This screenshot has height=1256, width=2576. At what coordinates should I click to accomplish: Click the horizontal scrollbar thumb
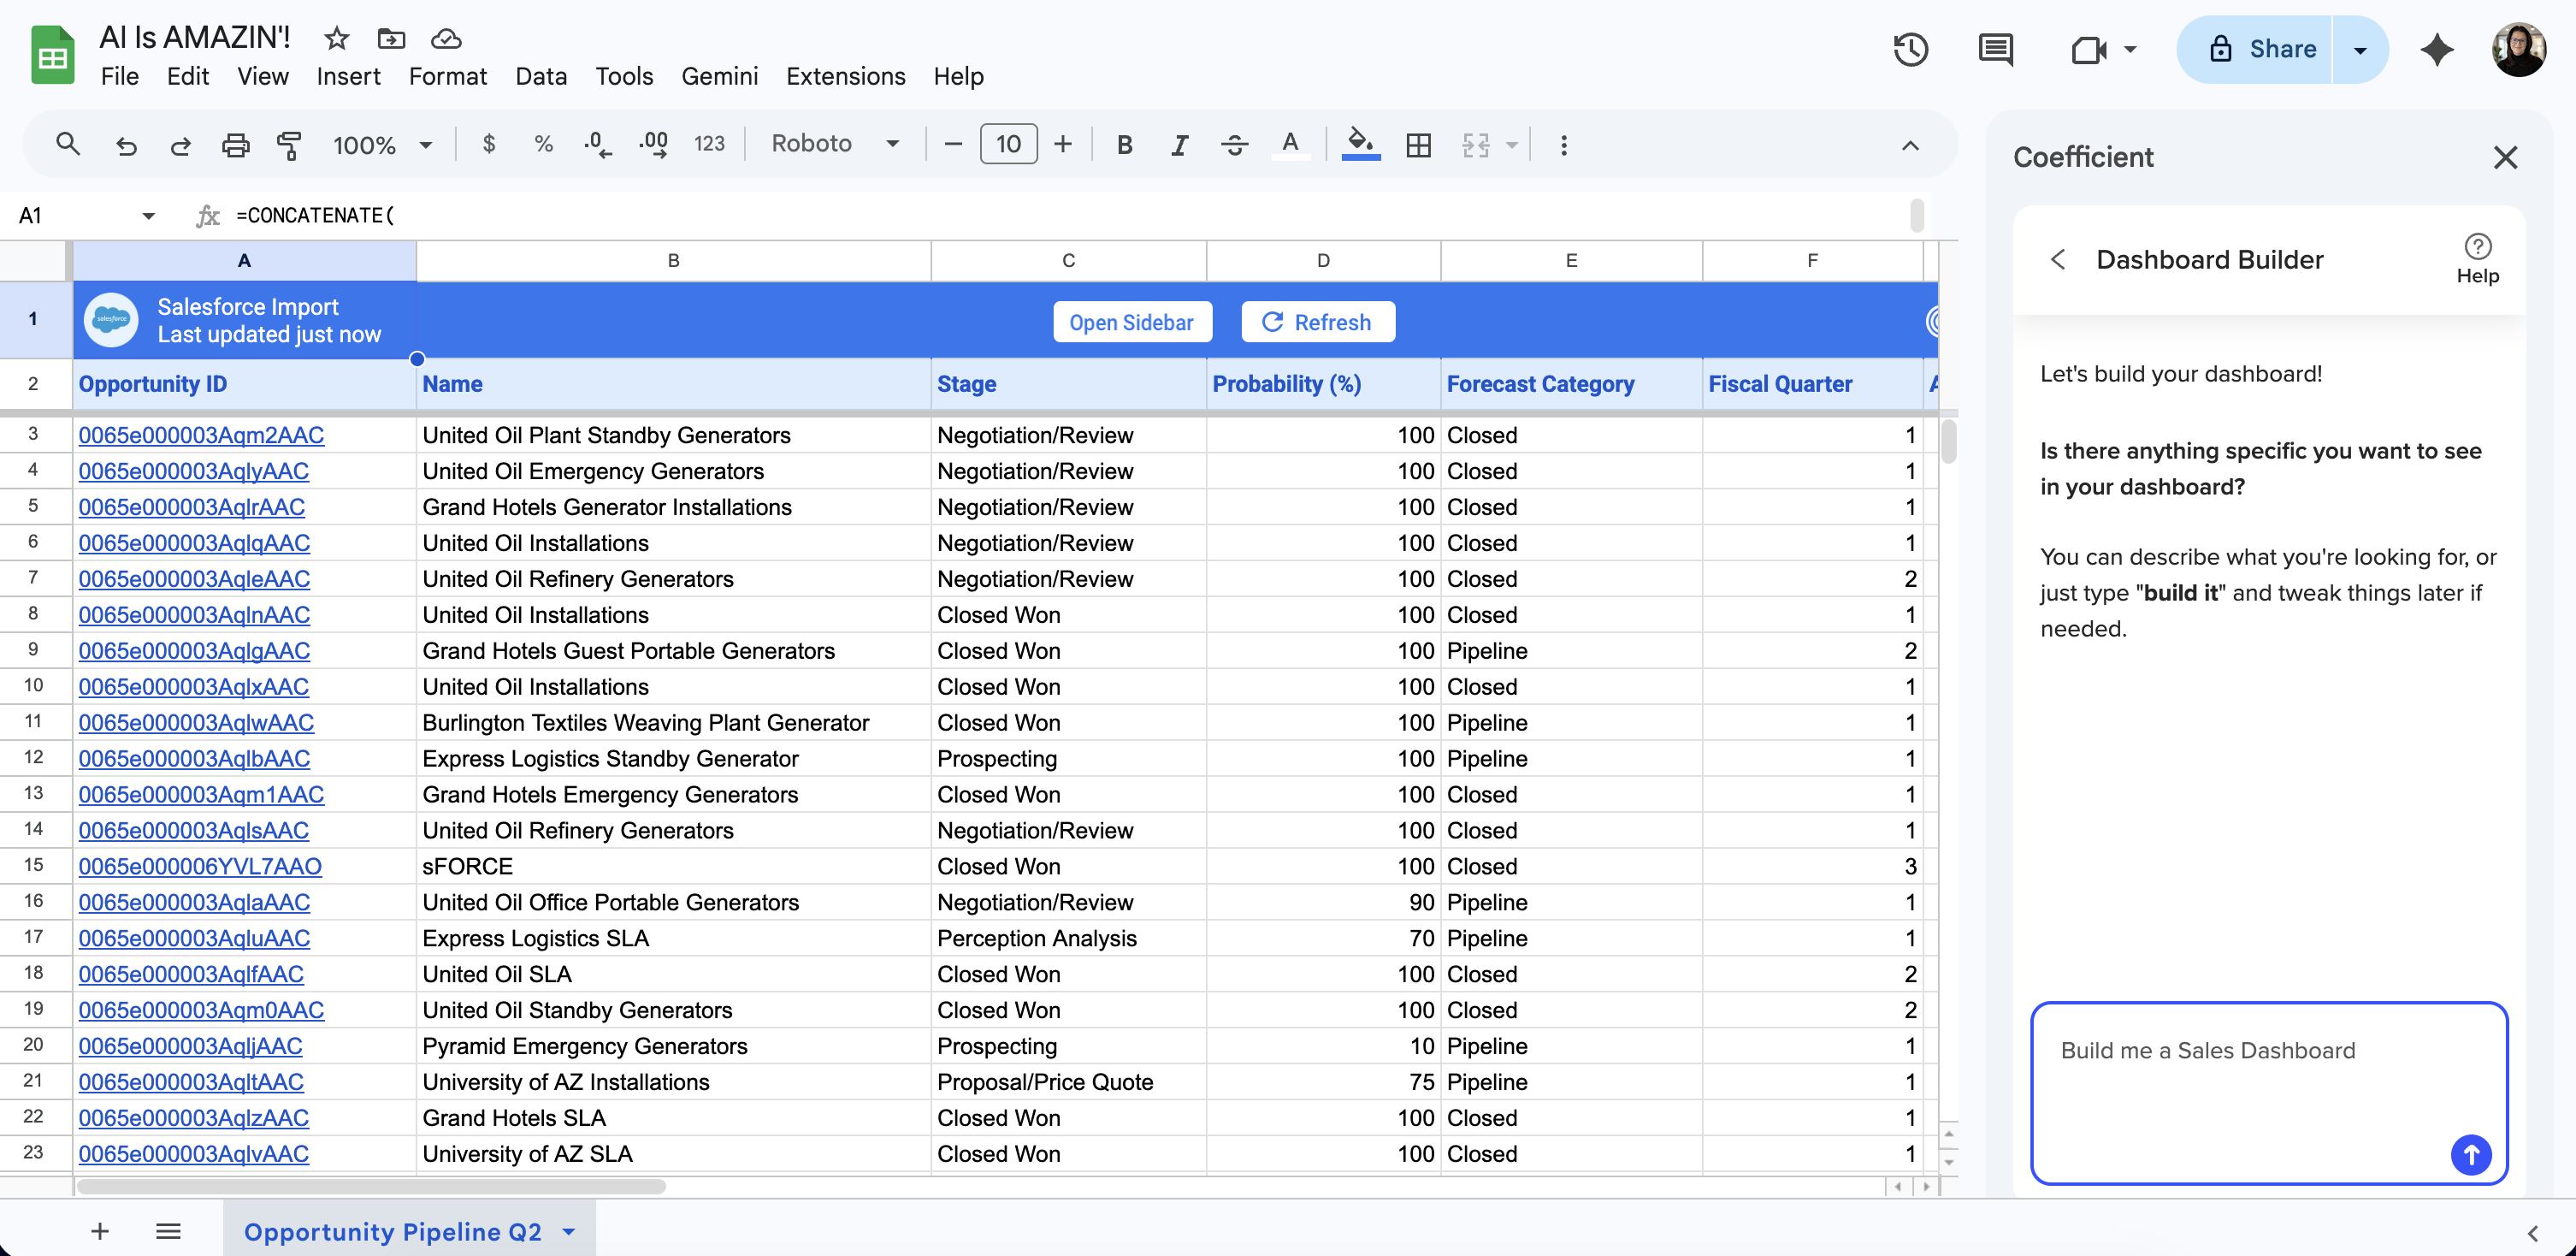point(370,1186)
